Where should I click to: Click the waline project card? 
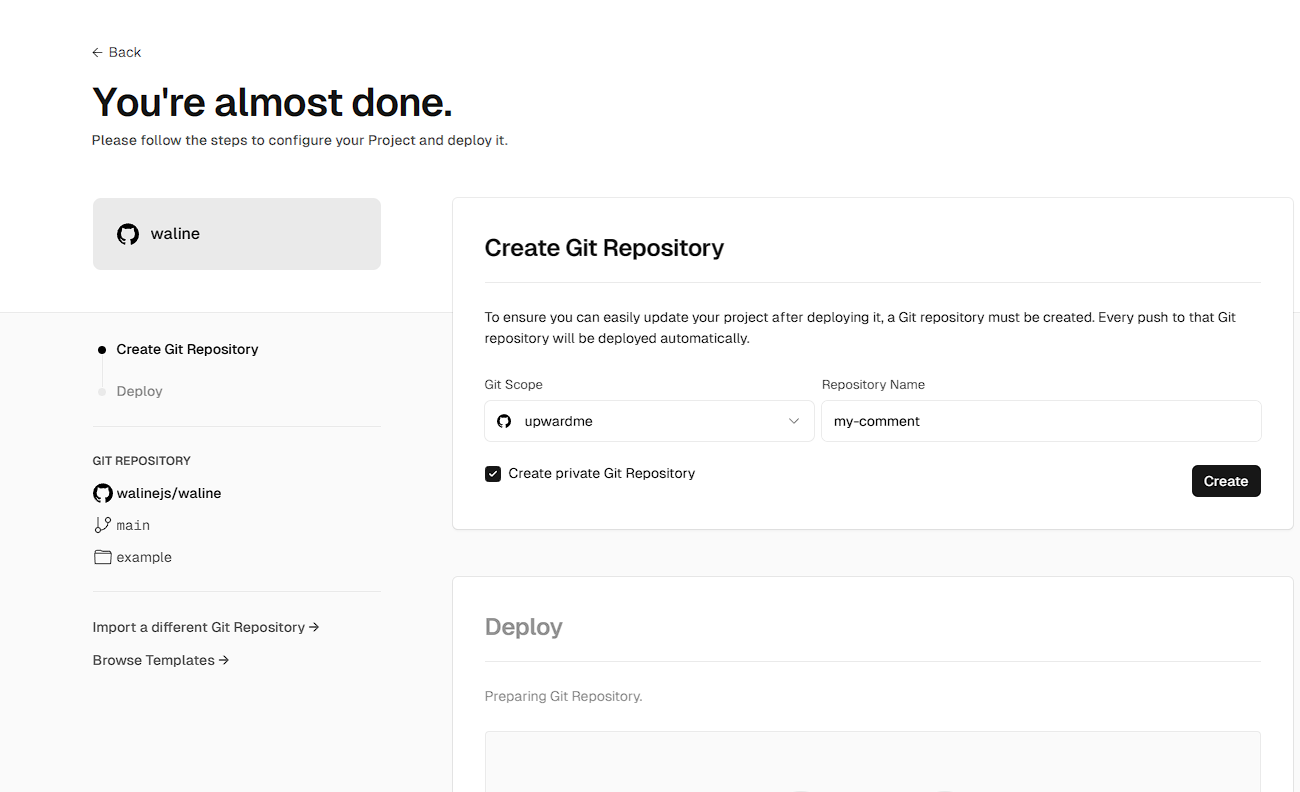(x=237, y=234)
